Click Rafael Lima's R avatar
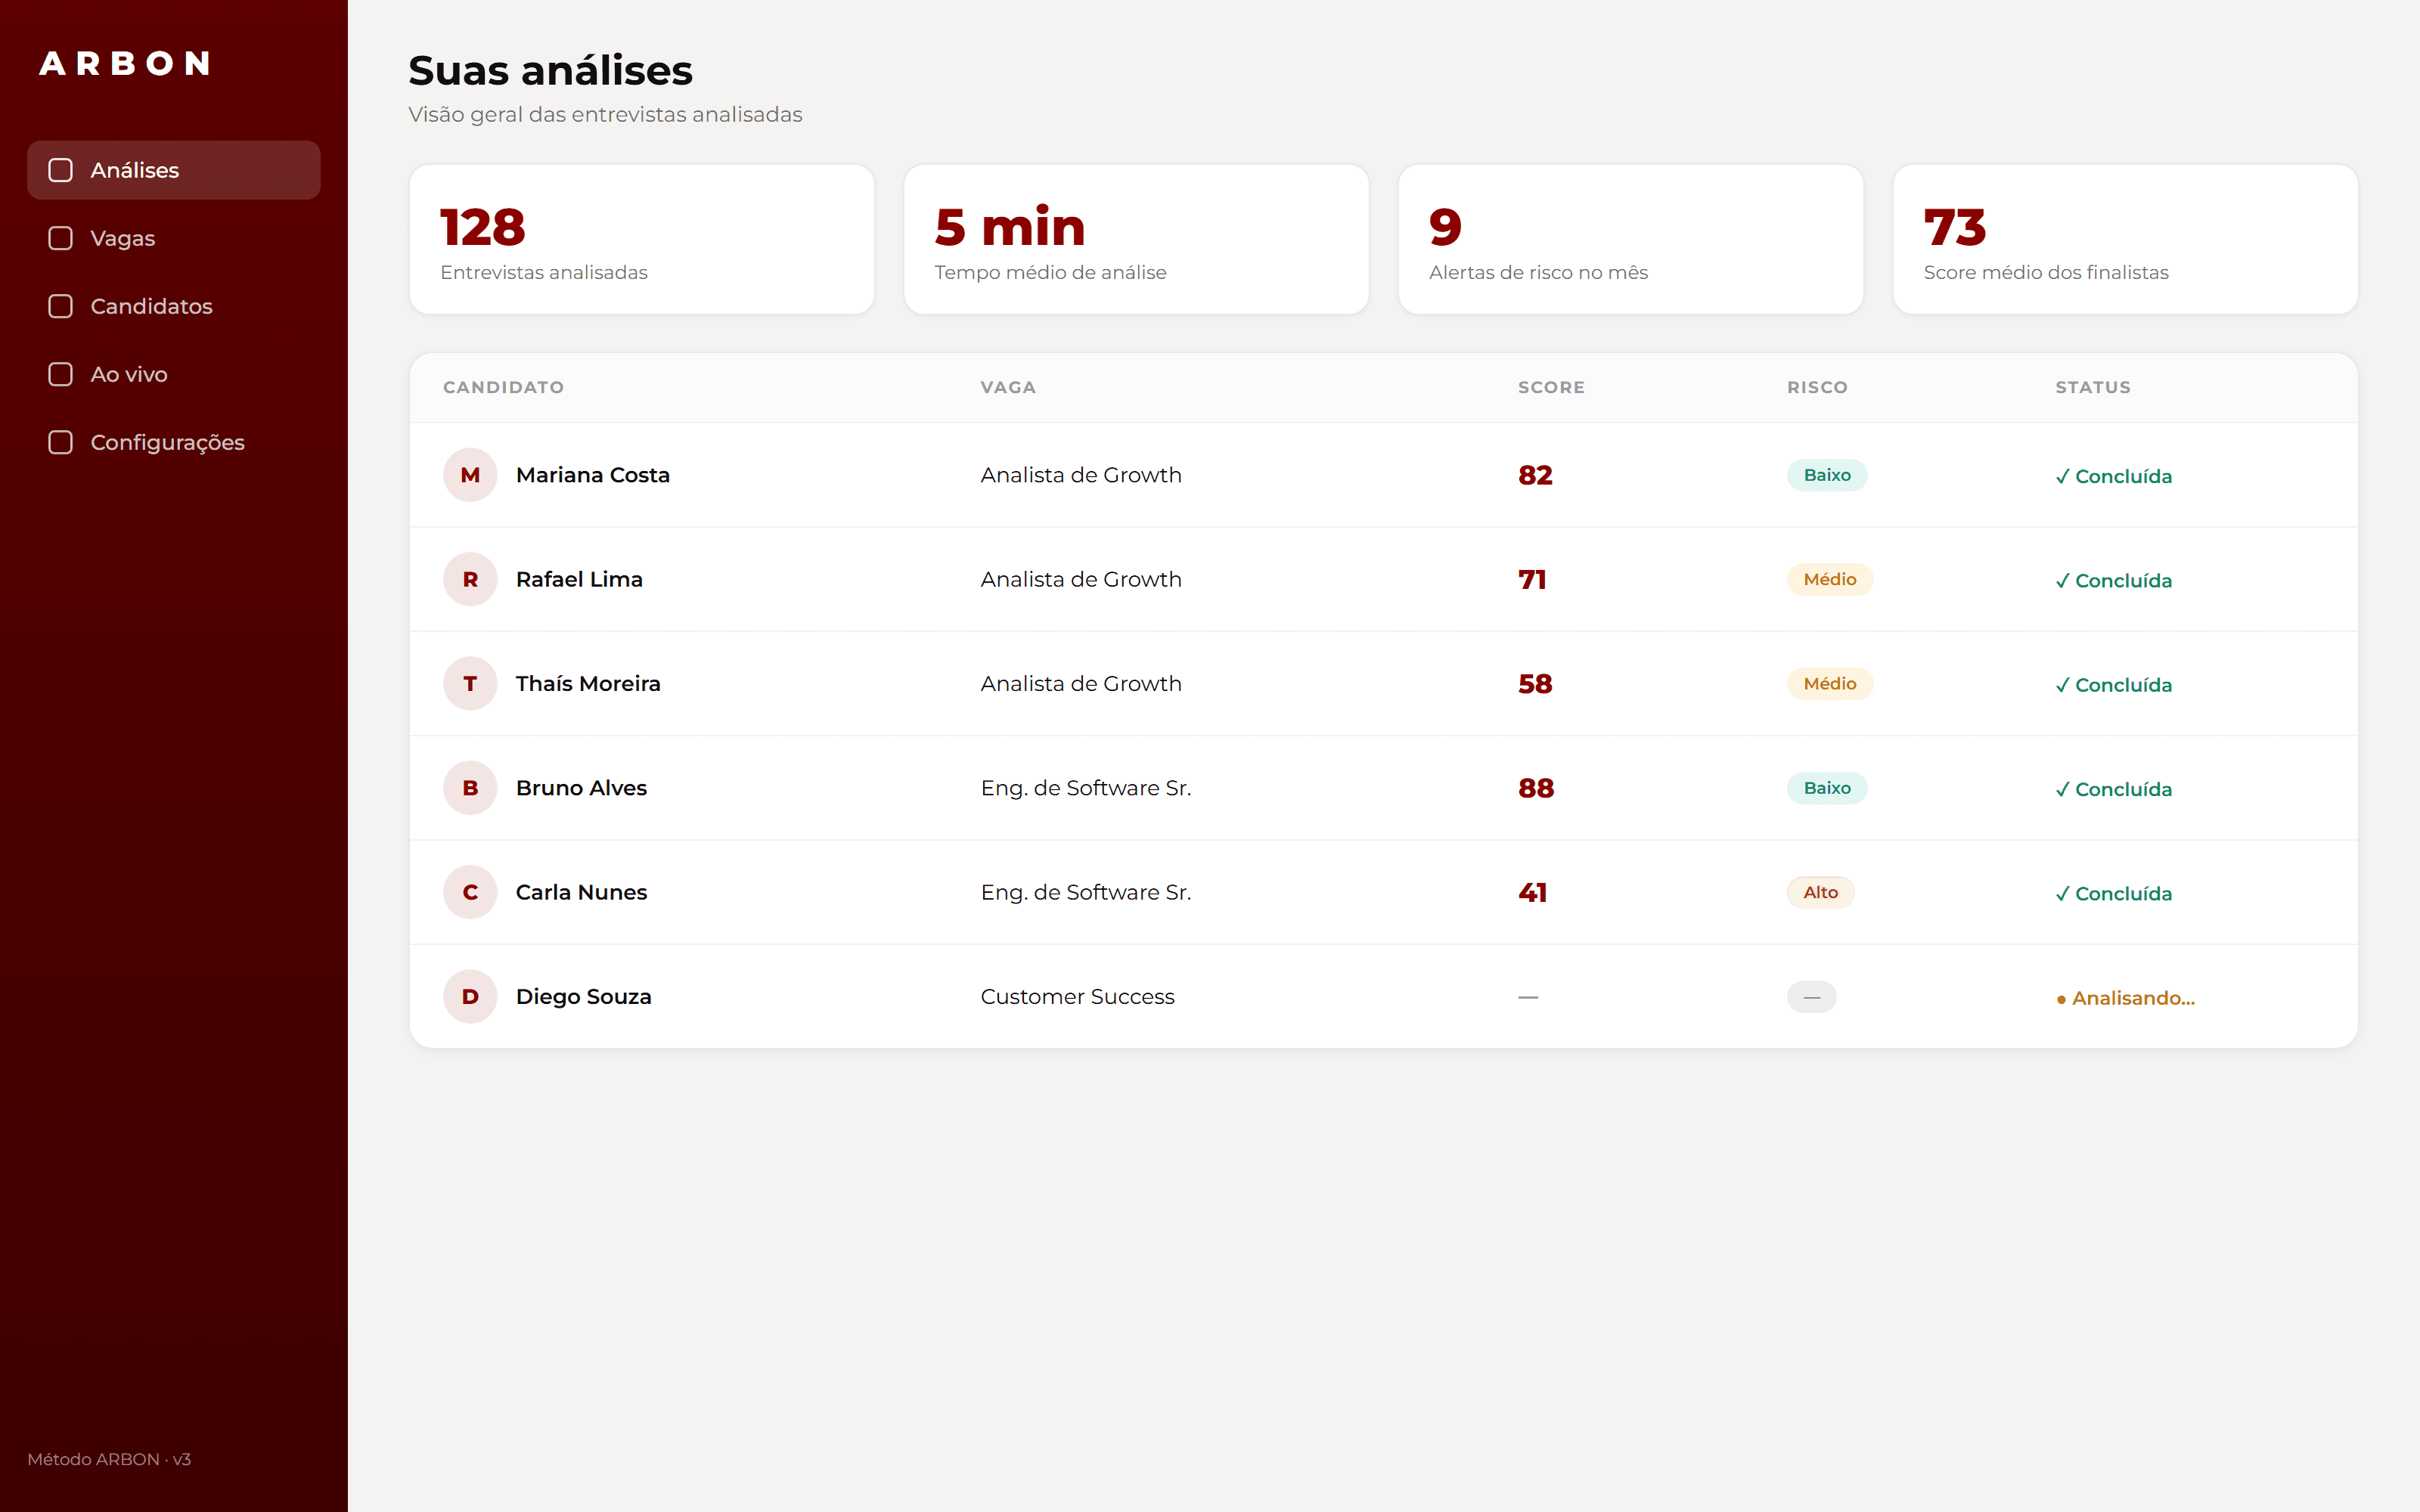The height and width of the screenshot is (1512, 2420). coord(470,579)
